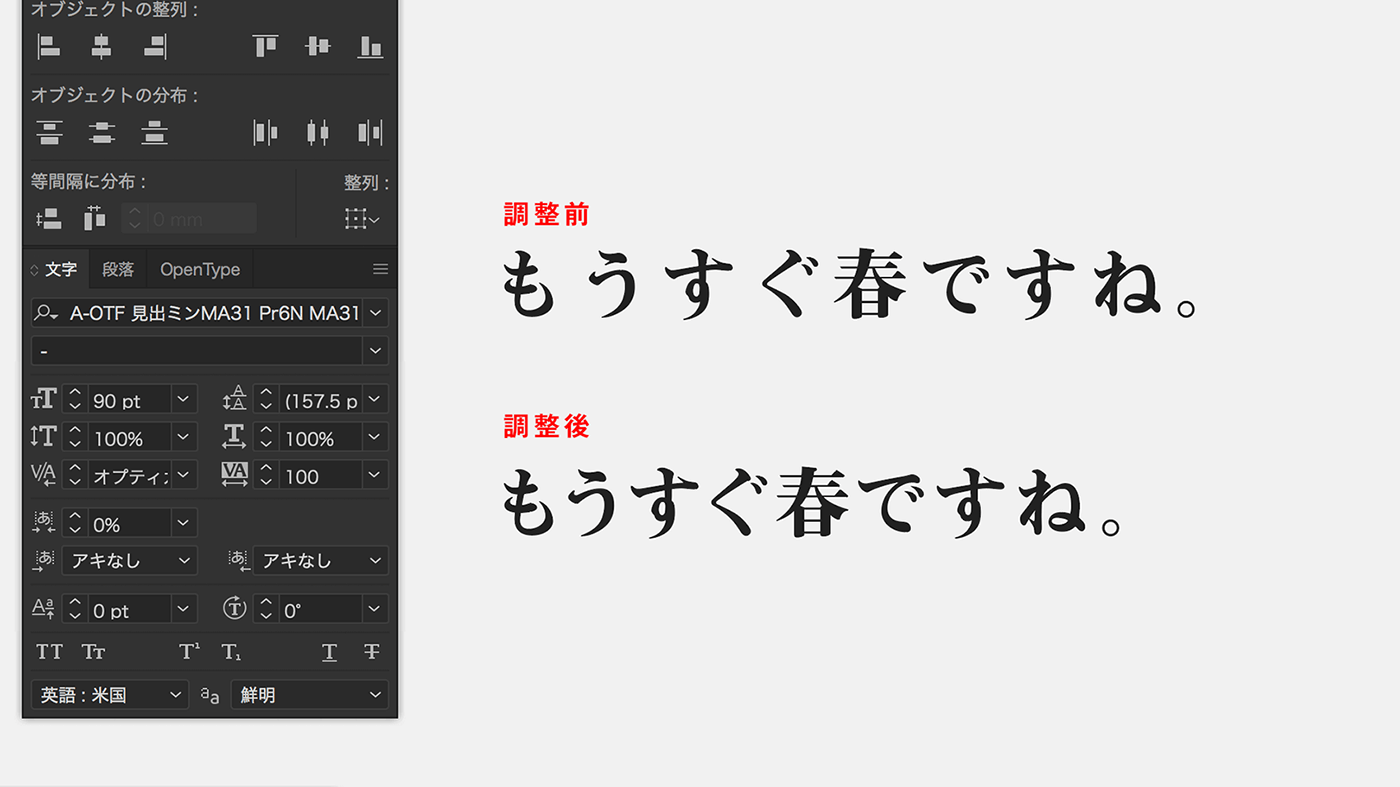Click the horizontal align right icon
The height and width of the screenshot is (787, 1400).
click(x=155, y=46)
